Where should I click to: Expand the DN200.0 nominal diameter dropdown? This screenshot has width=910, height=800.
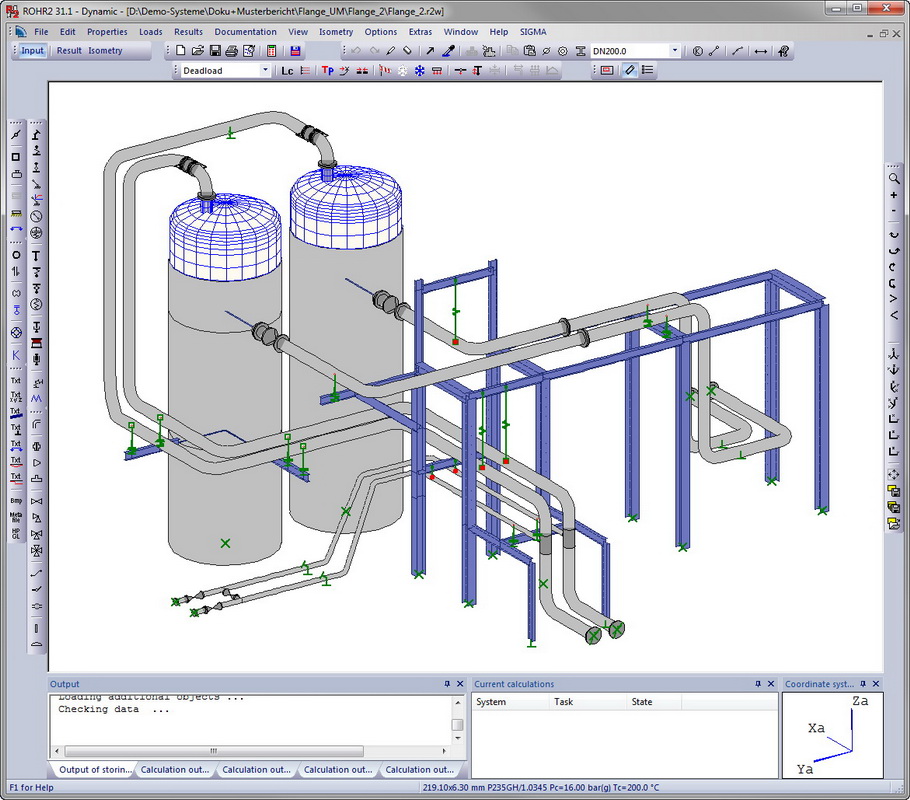674,51
